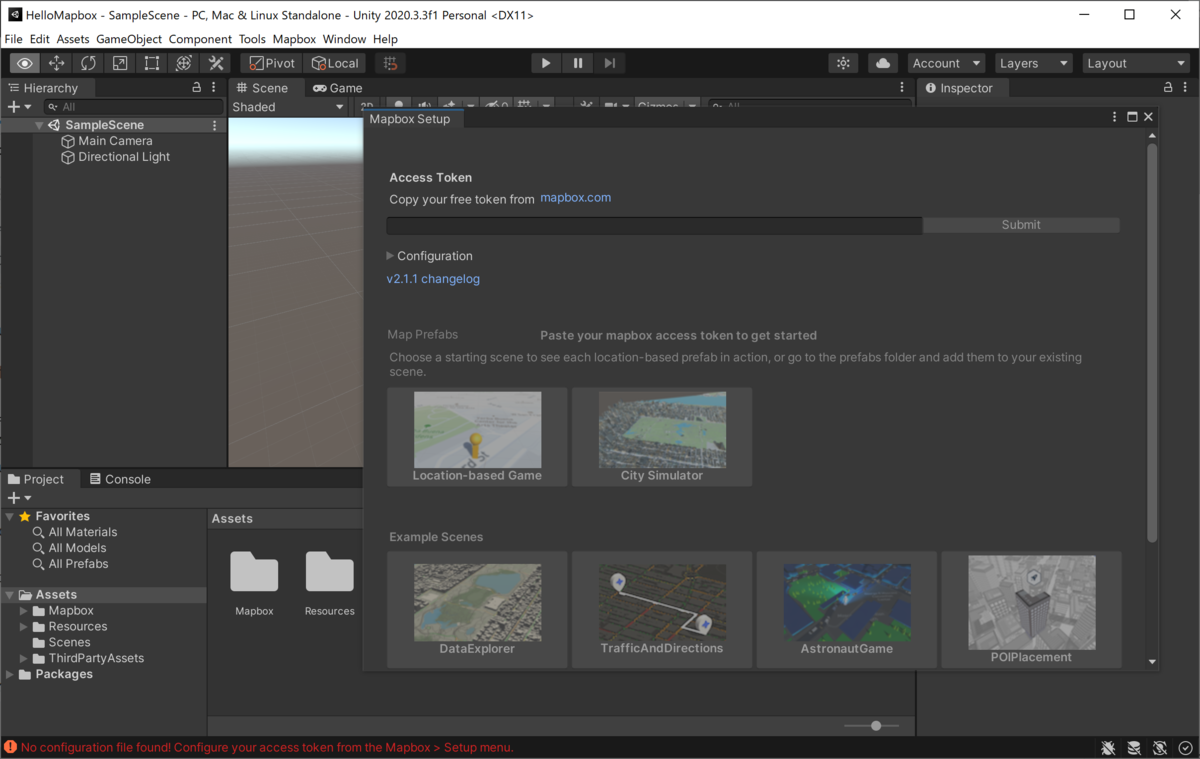Open the Assets menu

(73, 39)
